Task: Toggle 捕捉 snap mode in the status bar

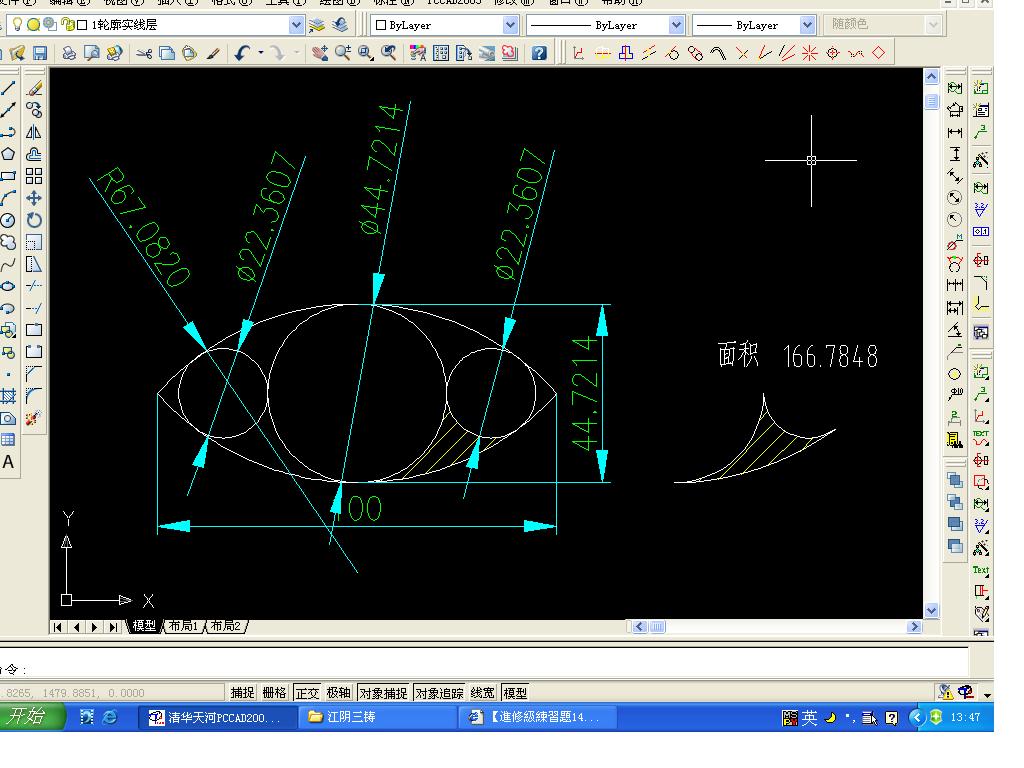Action: point(242,693)
